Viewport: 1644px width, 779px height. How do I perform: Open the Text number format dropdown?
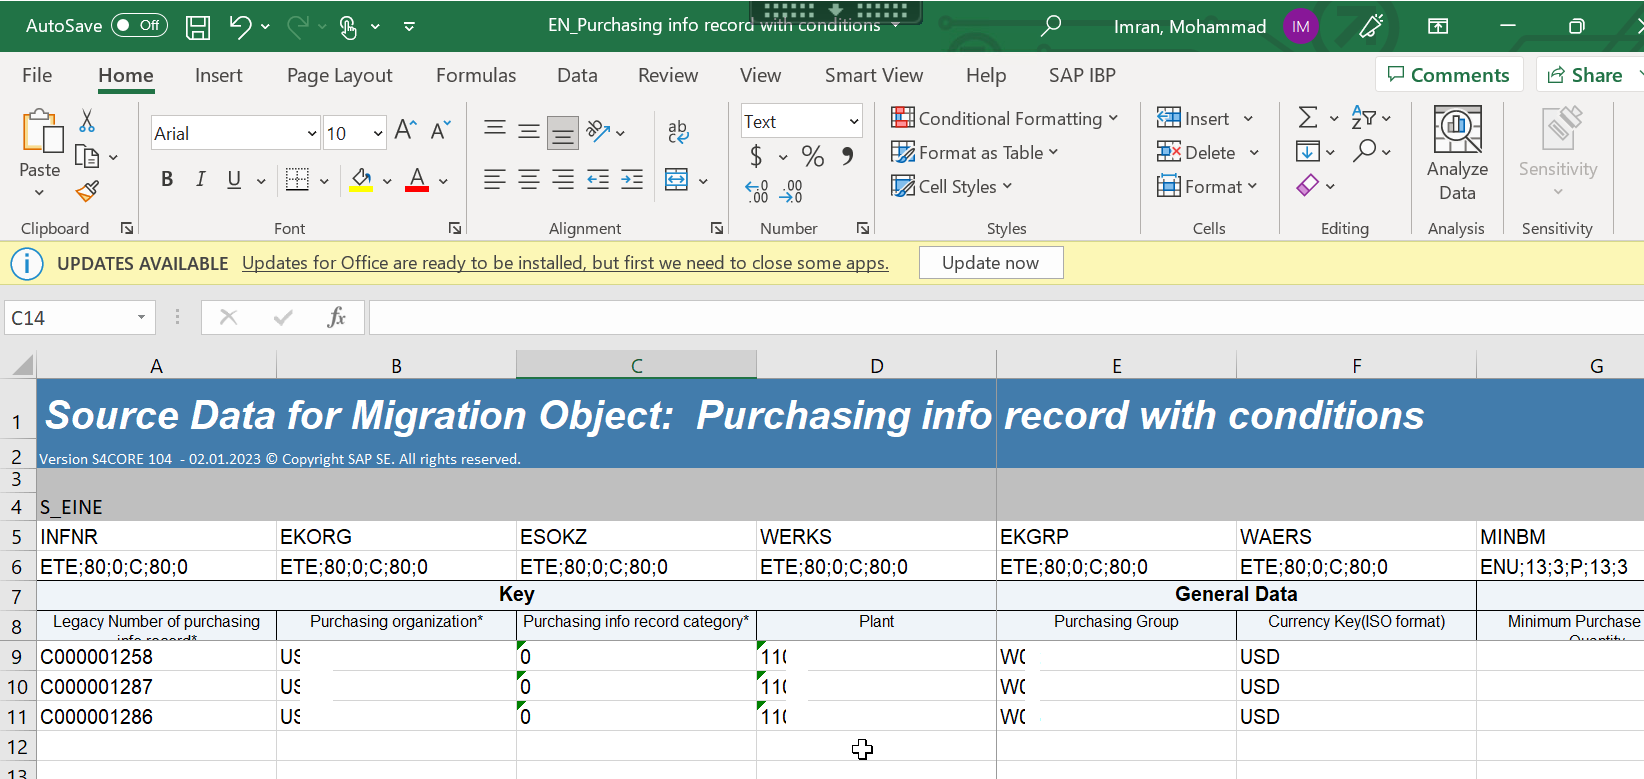[853, 122]
